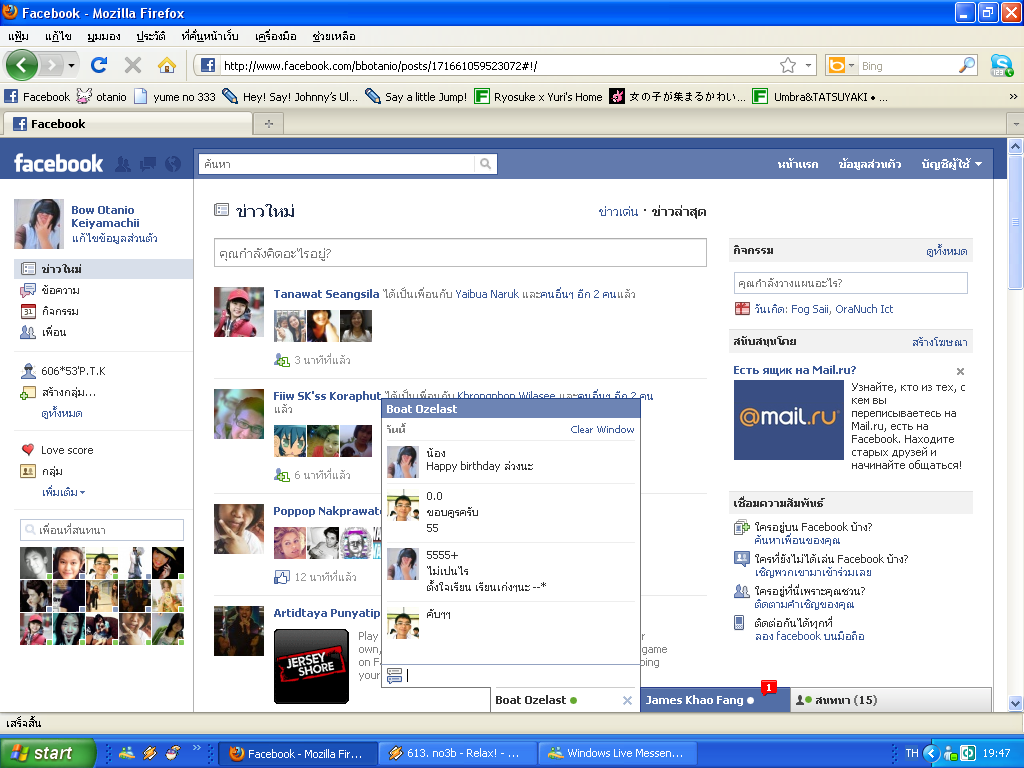Open the สนทนา (15) chat list
This screenshot has height=768, width=1024.
point(891,700)
